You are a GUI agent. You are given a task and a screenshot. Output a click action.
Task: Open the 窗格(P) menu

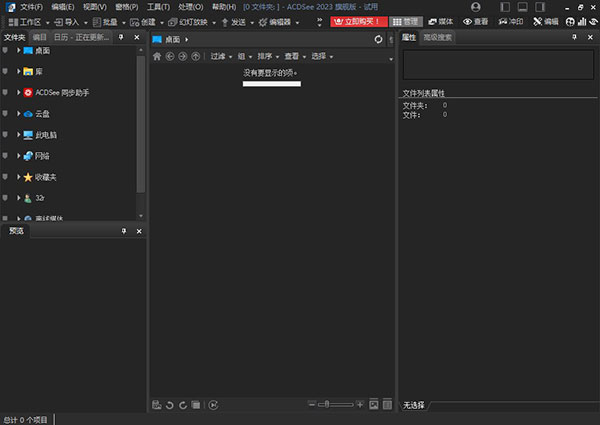tap(127, 7)
